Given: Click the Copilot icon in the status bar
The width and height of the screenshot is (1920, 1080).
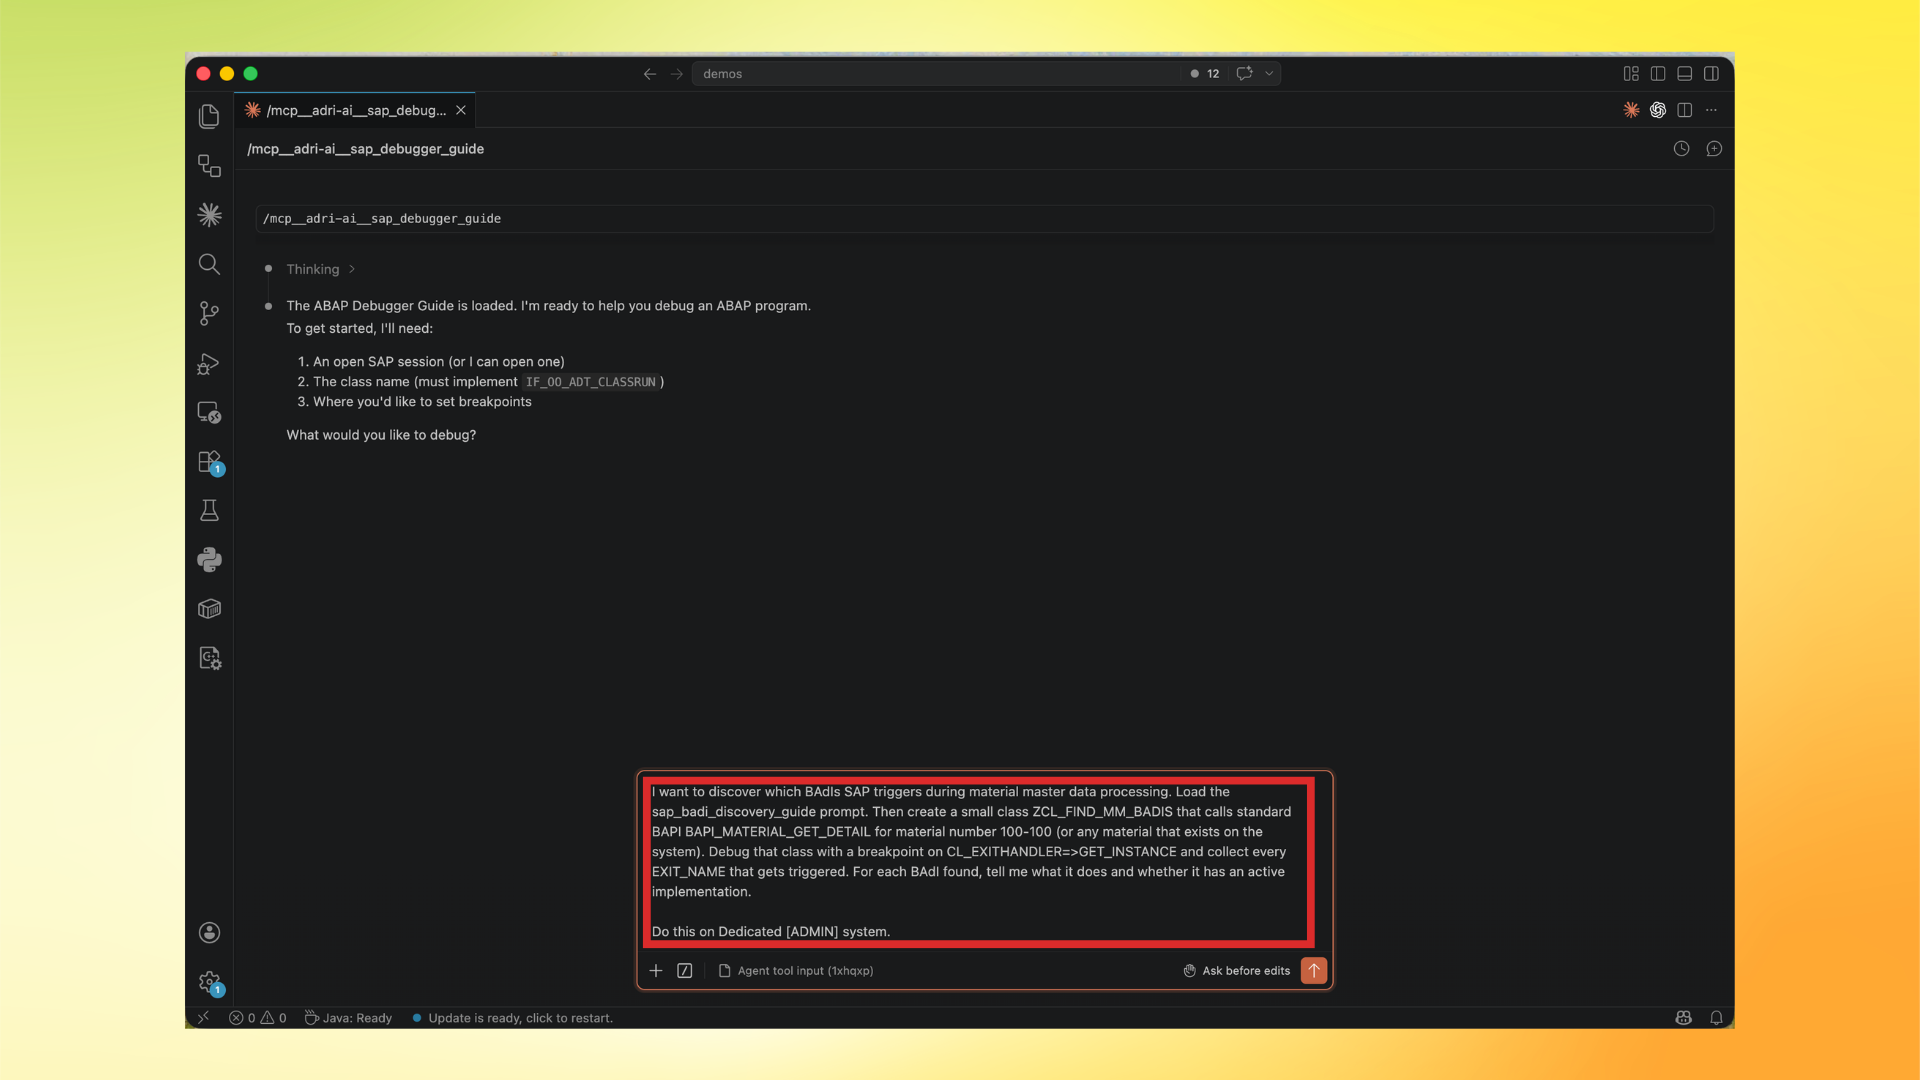Looking at the screenshot, I should tap(1683, 1017).
